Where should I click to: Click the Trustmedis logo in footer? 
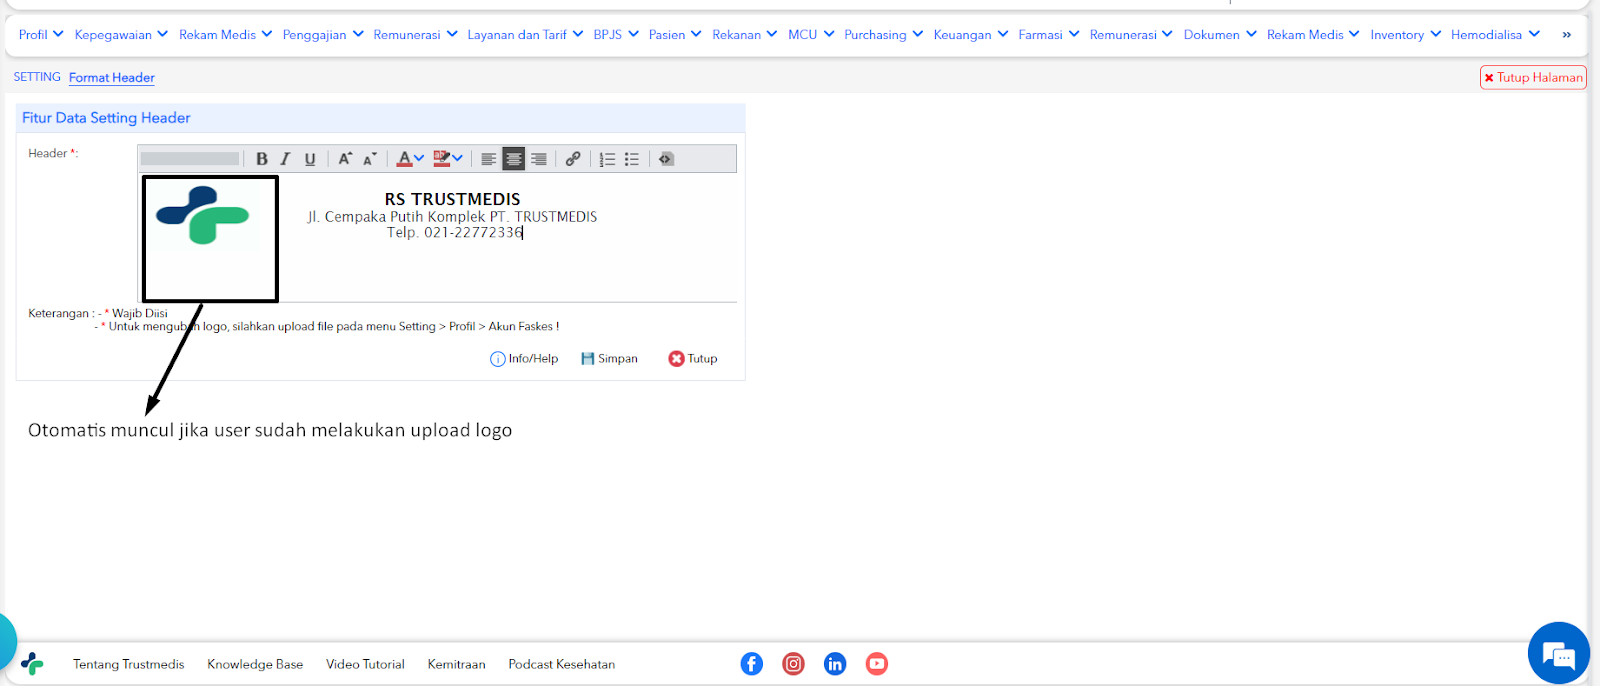tap(32, 664)
